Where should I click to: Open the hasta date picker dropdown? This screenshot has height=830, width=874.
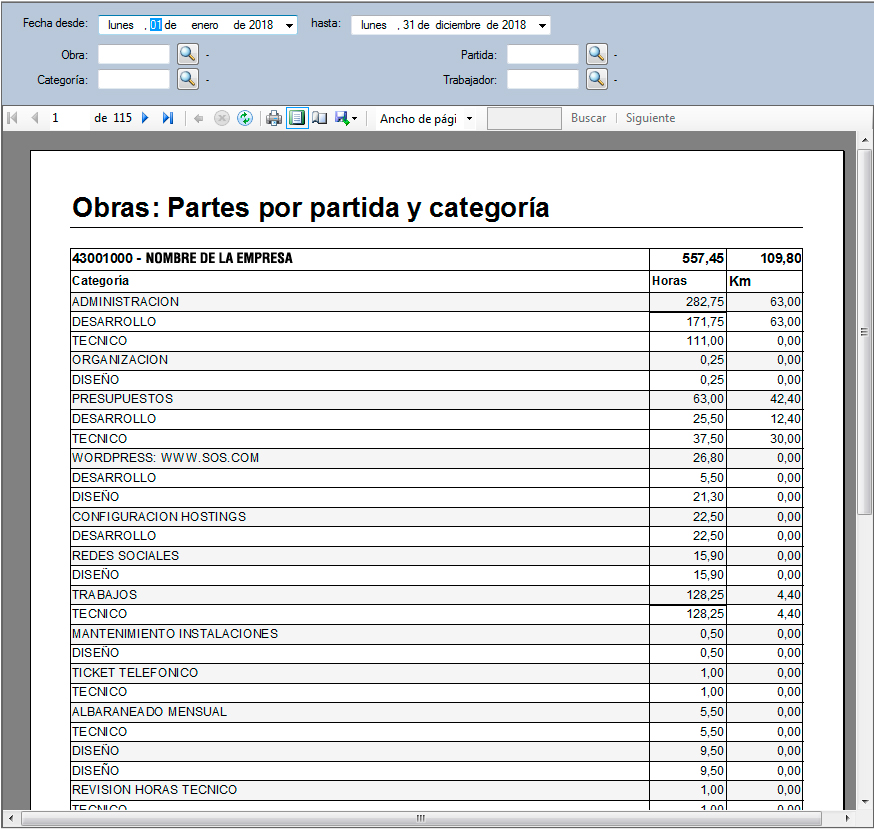(x=542, y=25)
